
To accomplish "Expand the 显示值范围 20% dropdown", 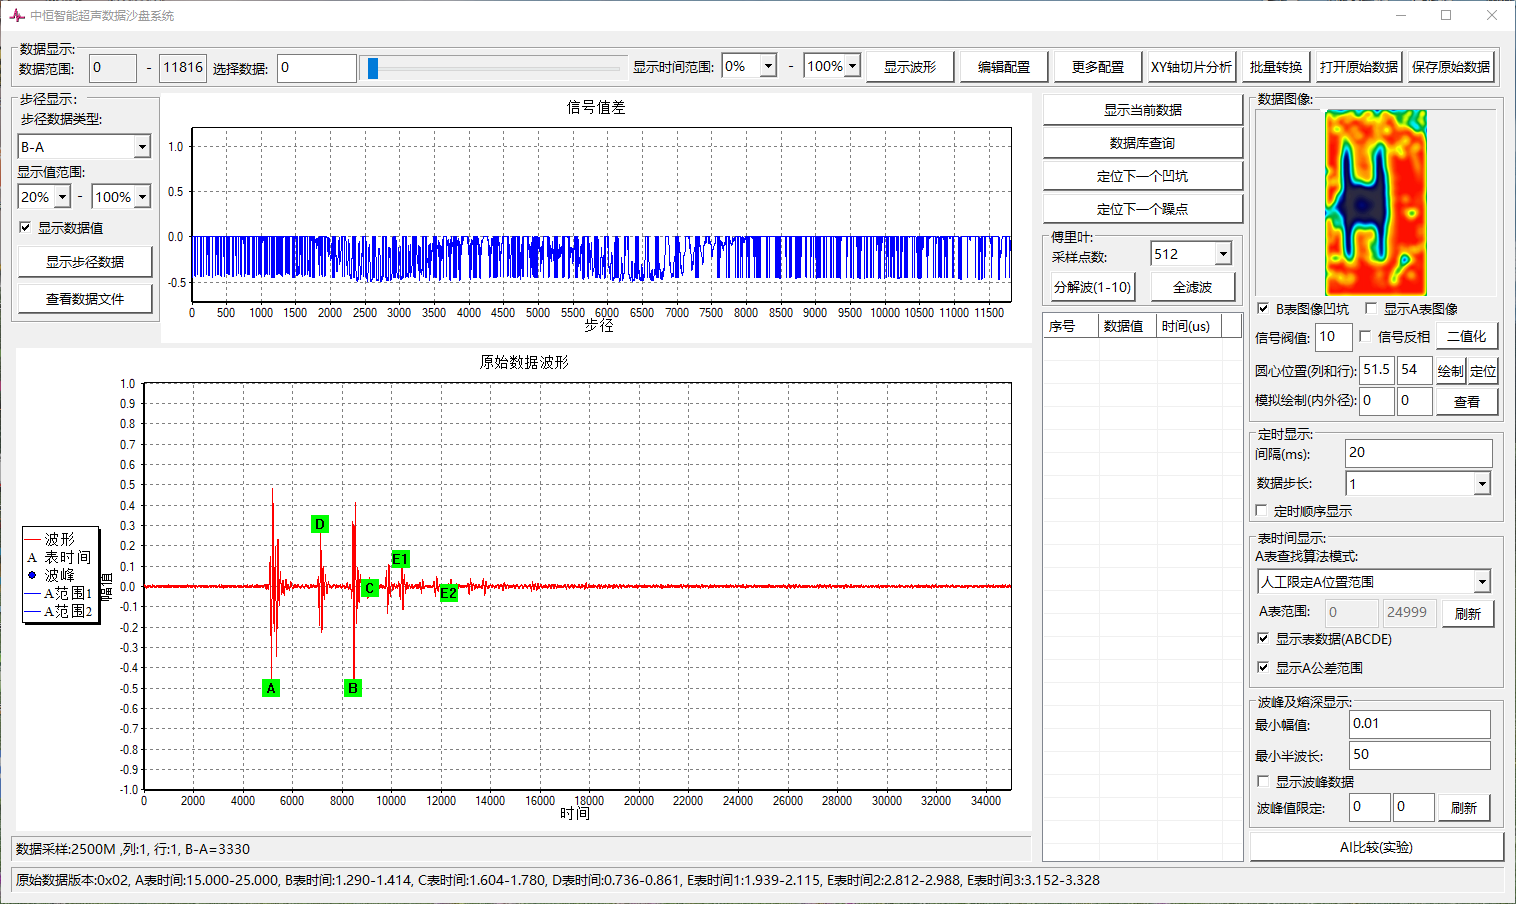I will click(x=62, y=197).
